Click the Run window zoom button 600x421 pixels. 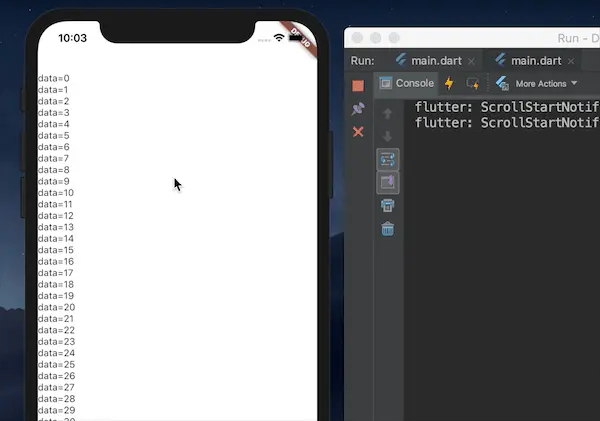tap(394, 38)
